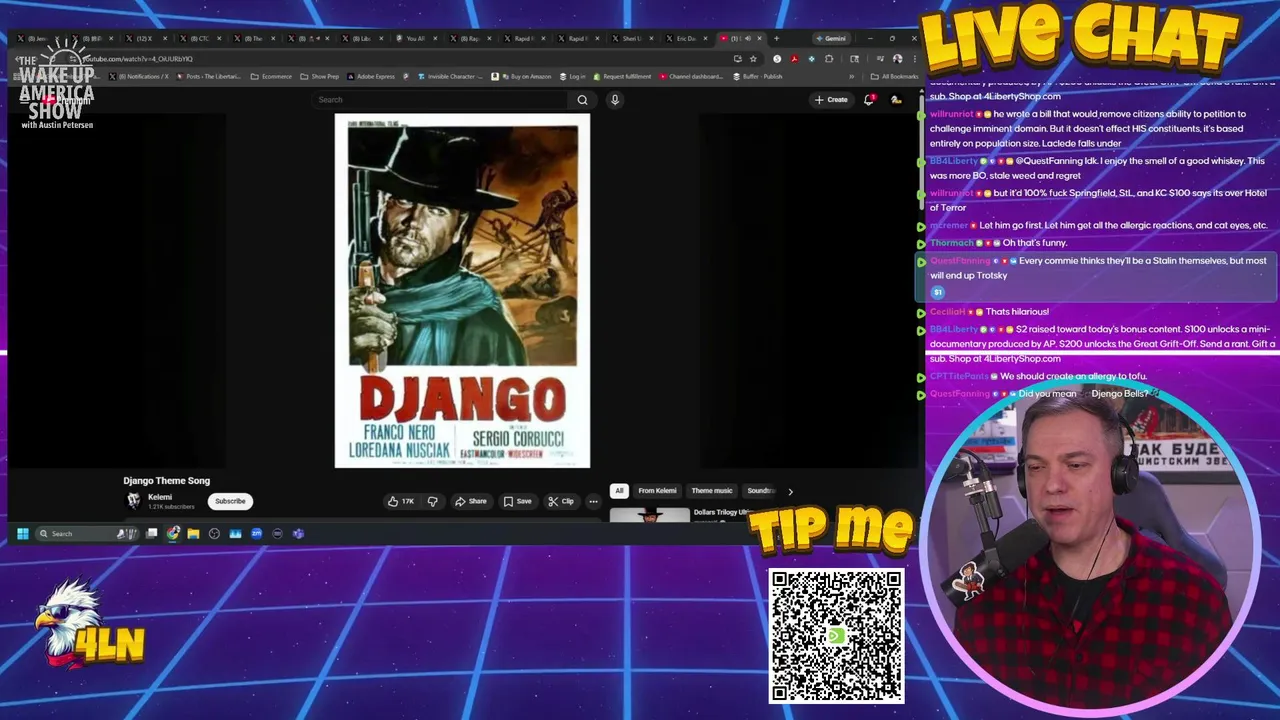Click into the YouTube search field
Viewport: 1280px width, 720px height.
[x=440, y=100]
